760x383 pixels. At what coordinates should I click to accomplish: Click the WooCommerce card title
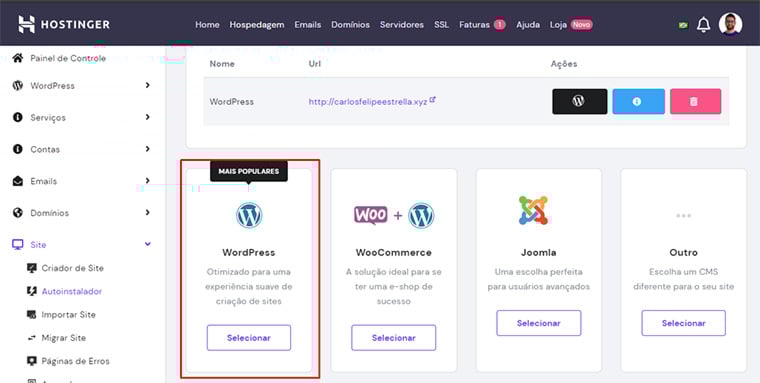[x=394, y=253]
